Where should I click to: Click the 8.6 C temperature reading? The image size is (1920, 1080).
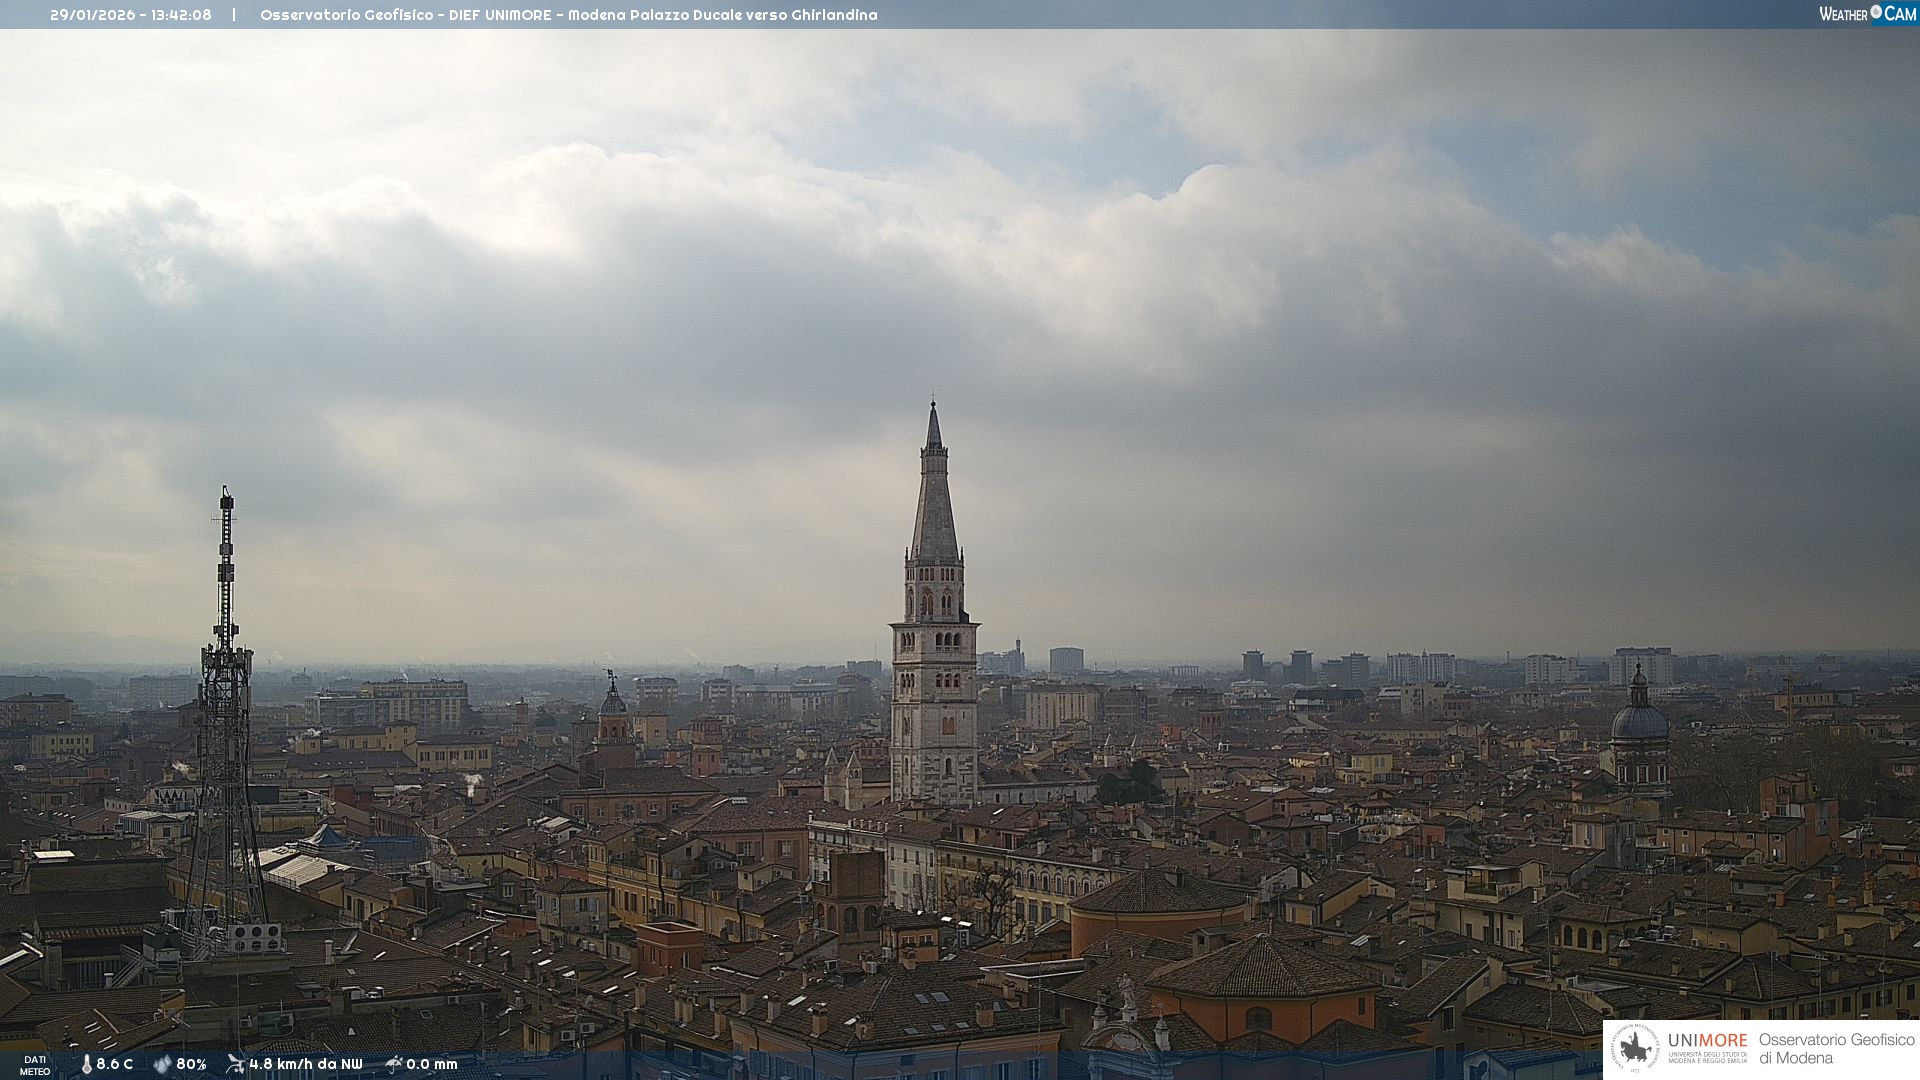pos(115,1064)
